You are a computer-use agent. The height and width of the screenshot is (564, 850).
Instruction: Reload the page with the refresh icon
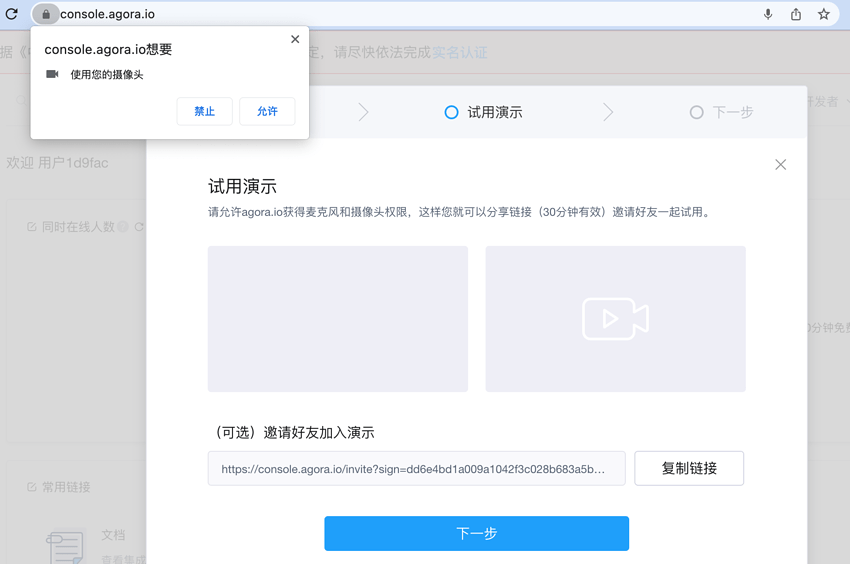11,14
